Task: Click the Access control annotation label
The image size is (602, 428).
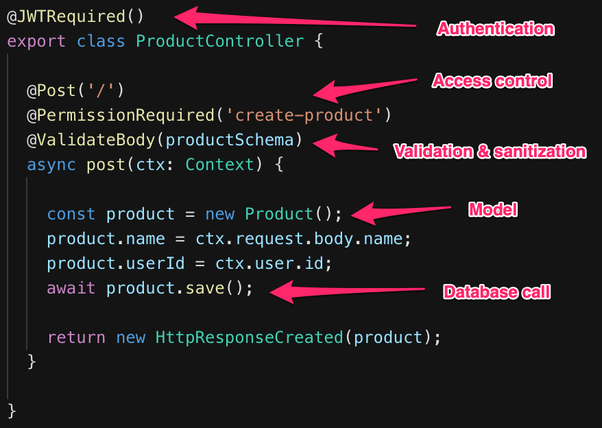Action: [x=492, y=81]
